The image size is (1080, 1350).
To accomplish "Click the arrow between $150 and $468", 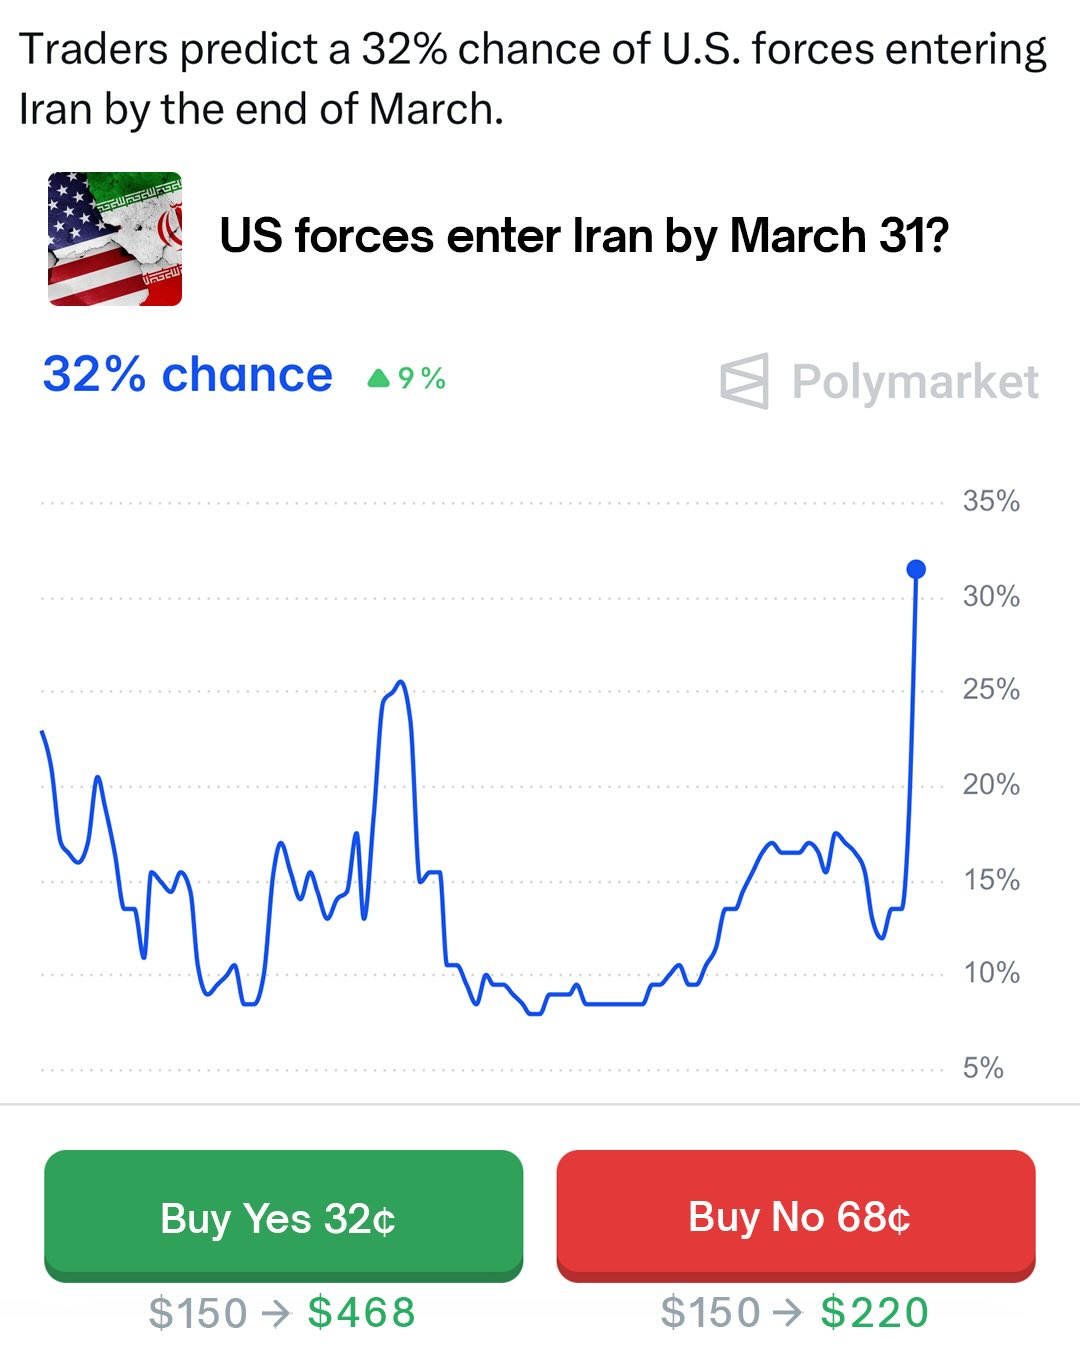I will (276, 1313).
